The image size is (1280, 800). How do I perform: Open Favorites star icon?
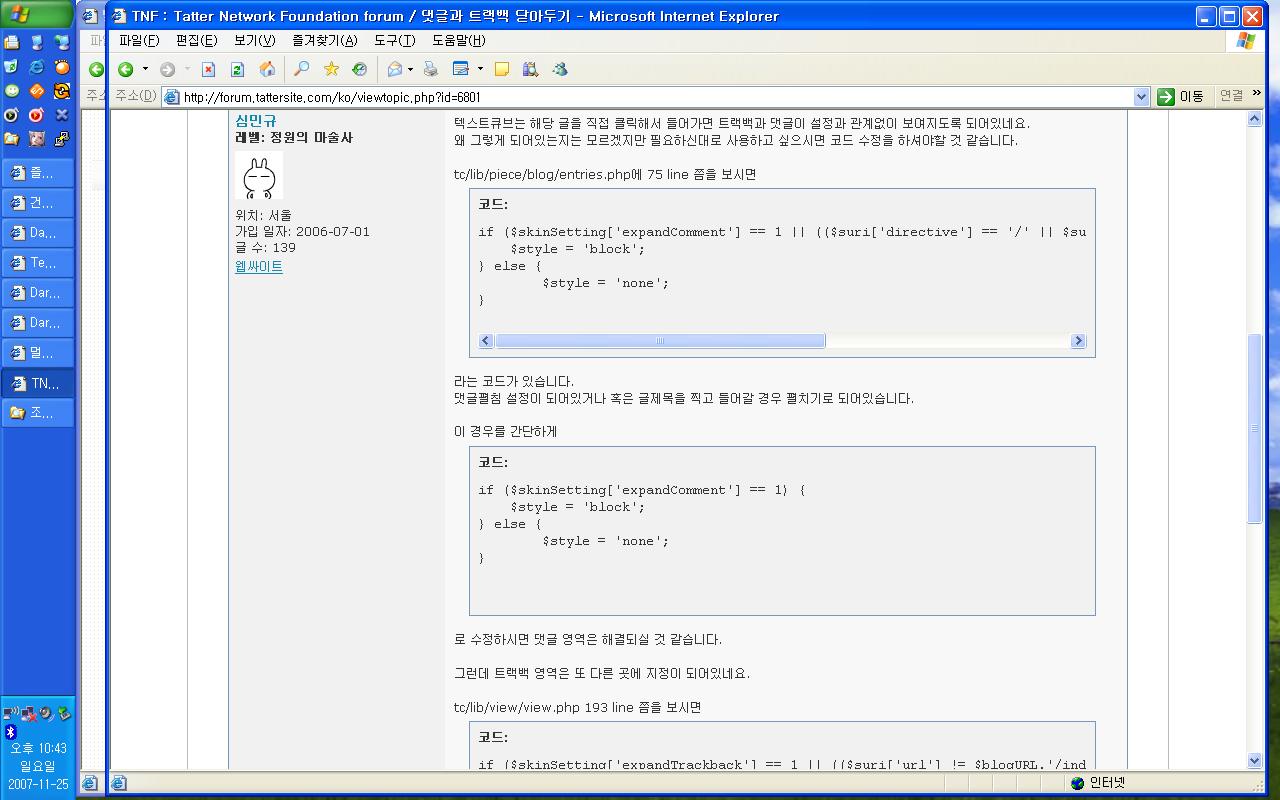click(331, 69)
